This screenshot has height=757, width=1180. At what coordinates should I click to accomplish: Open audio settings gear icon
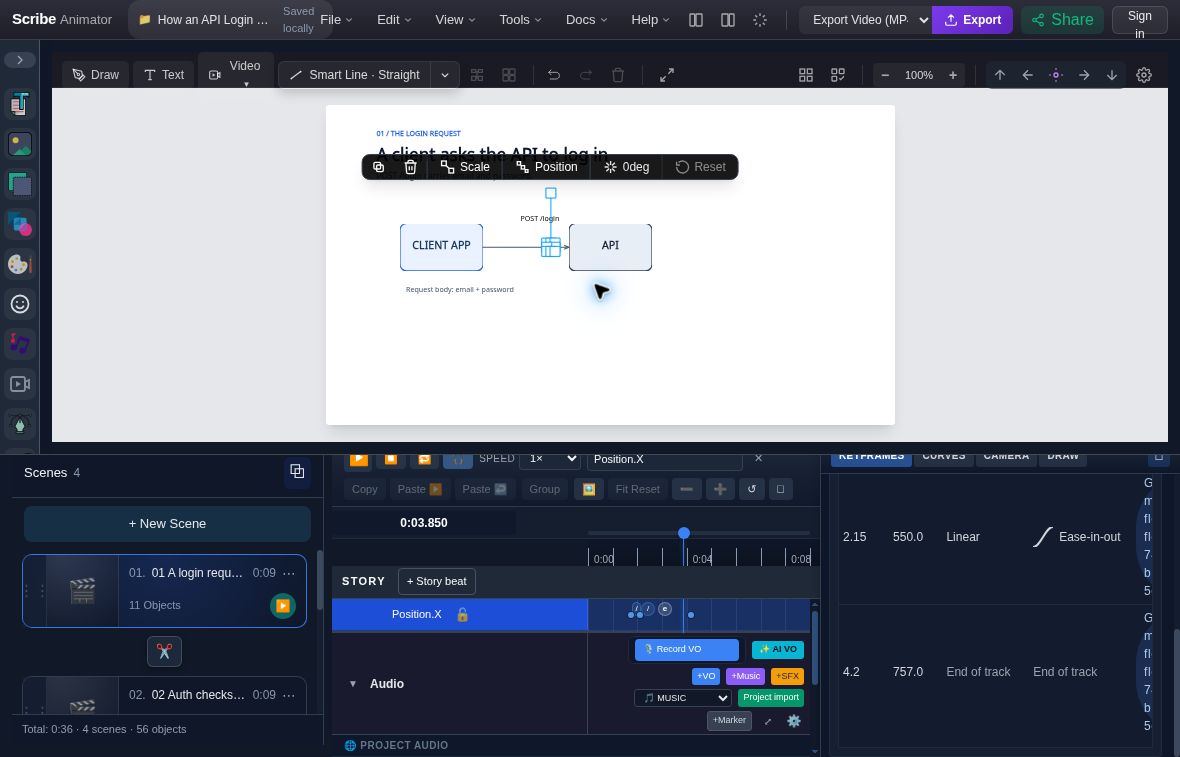tap(794, 721)
